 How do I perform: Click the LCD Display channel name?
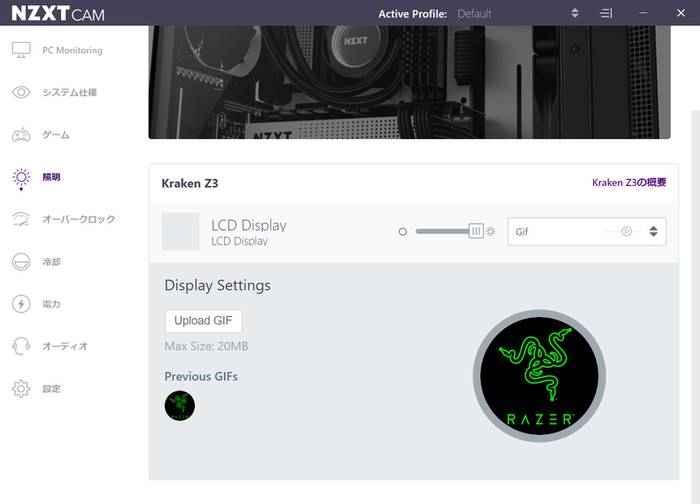(249, 225)
